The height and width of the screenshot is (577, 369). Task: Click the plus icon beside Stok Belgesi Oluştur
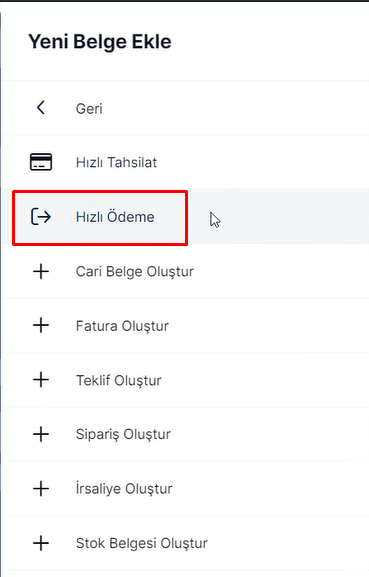(41, 543)
